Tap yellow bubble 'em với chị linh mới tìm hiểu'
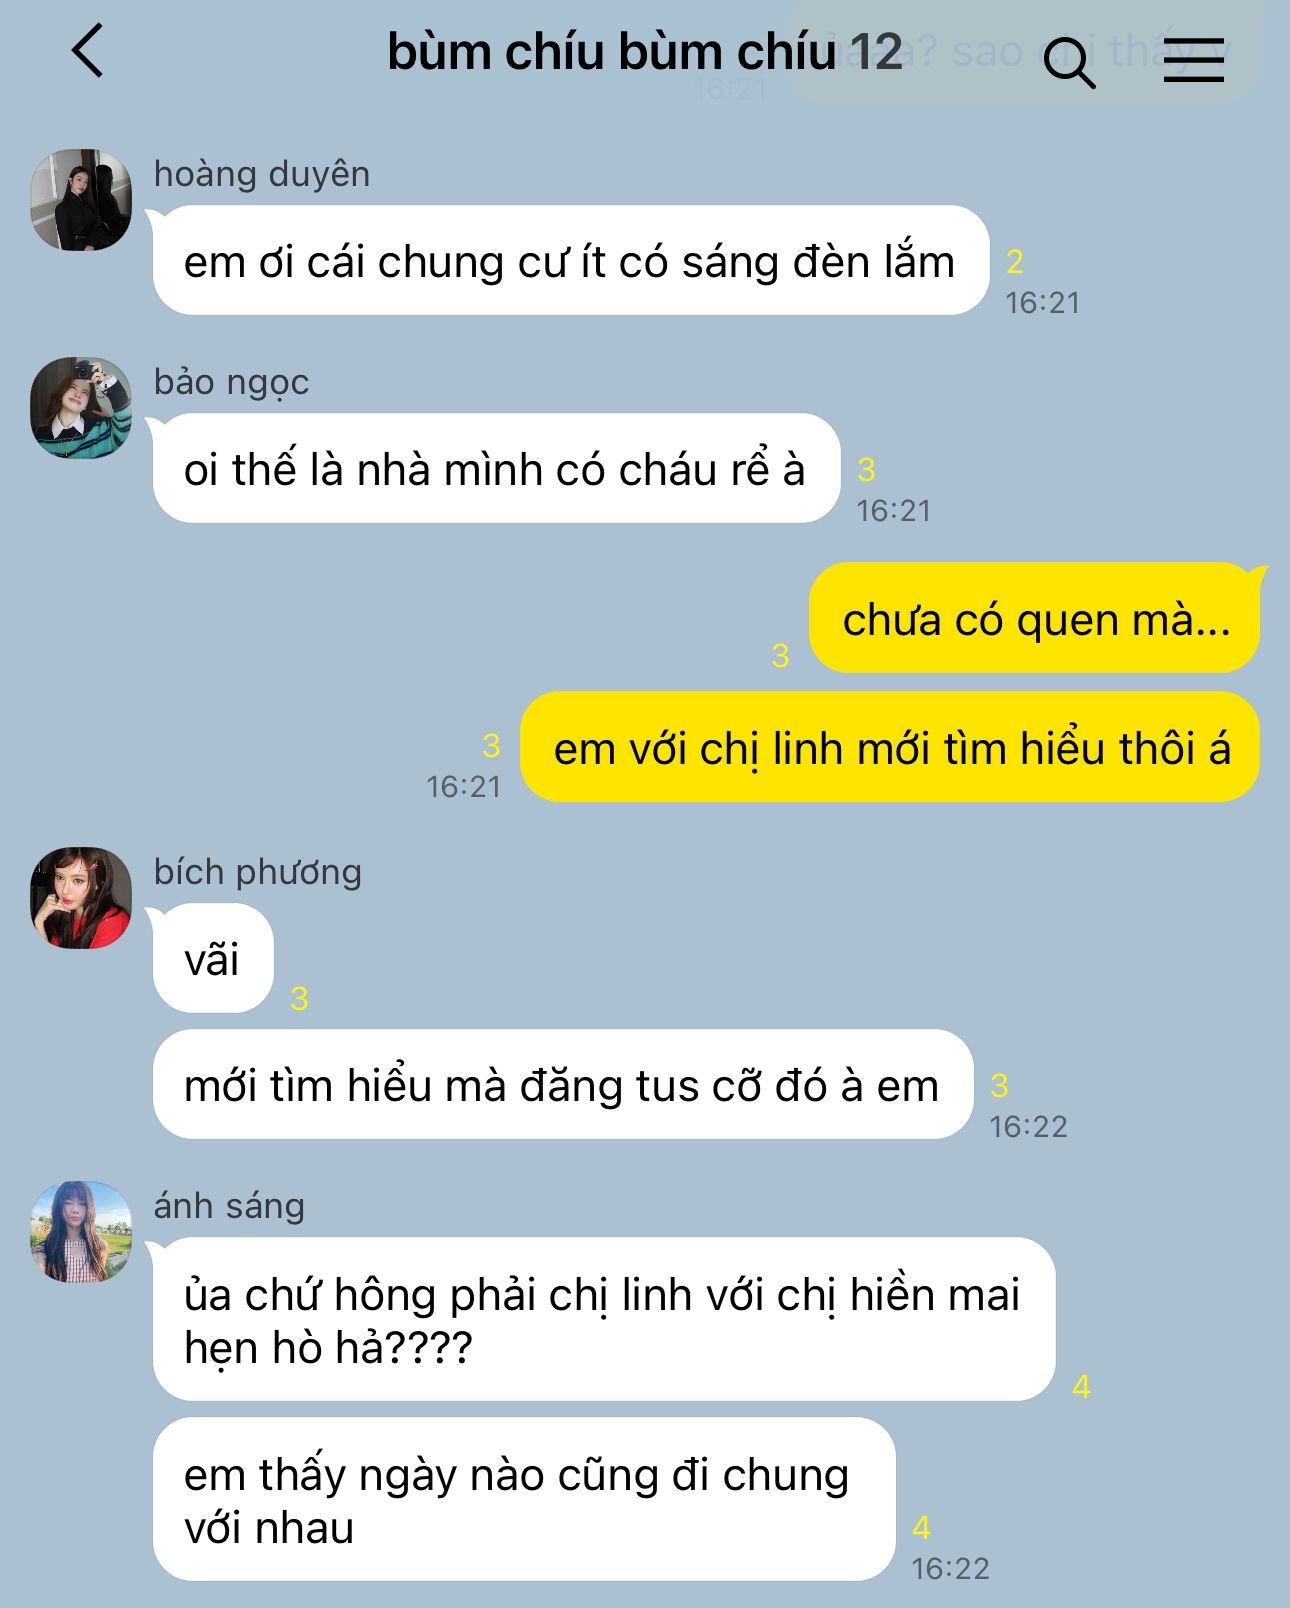Screen dimensions: 1290x1608 (x=891, y=747)
